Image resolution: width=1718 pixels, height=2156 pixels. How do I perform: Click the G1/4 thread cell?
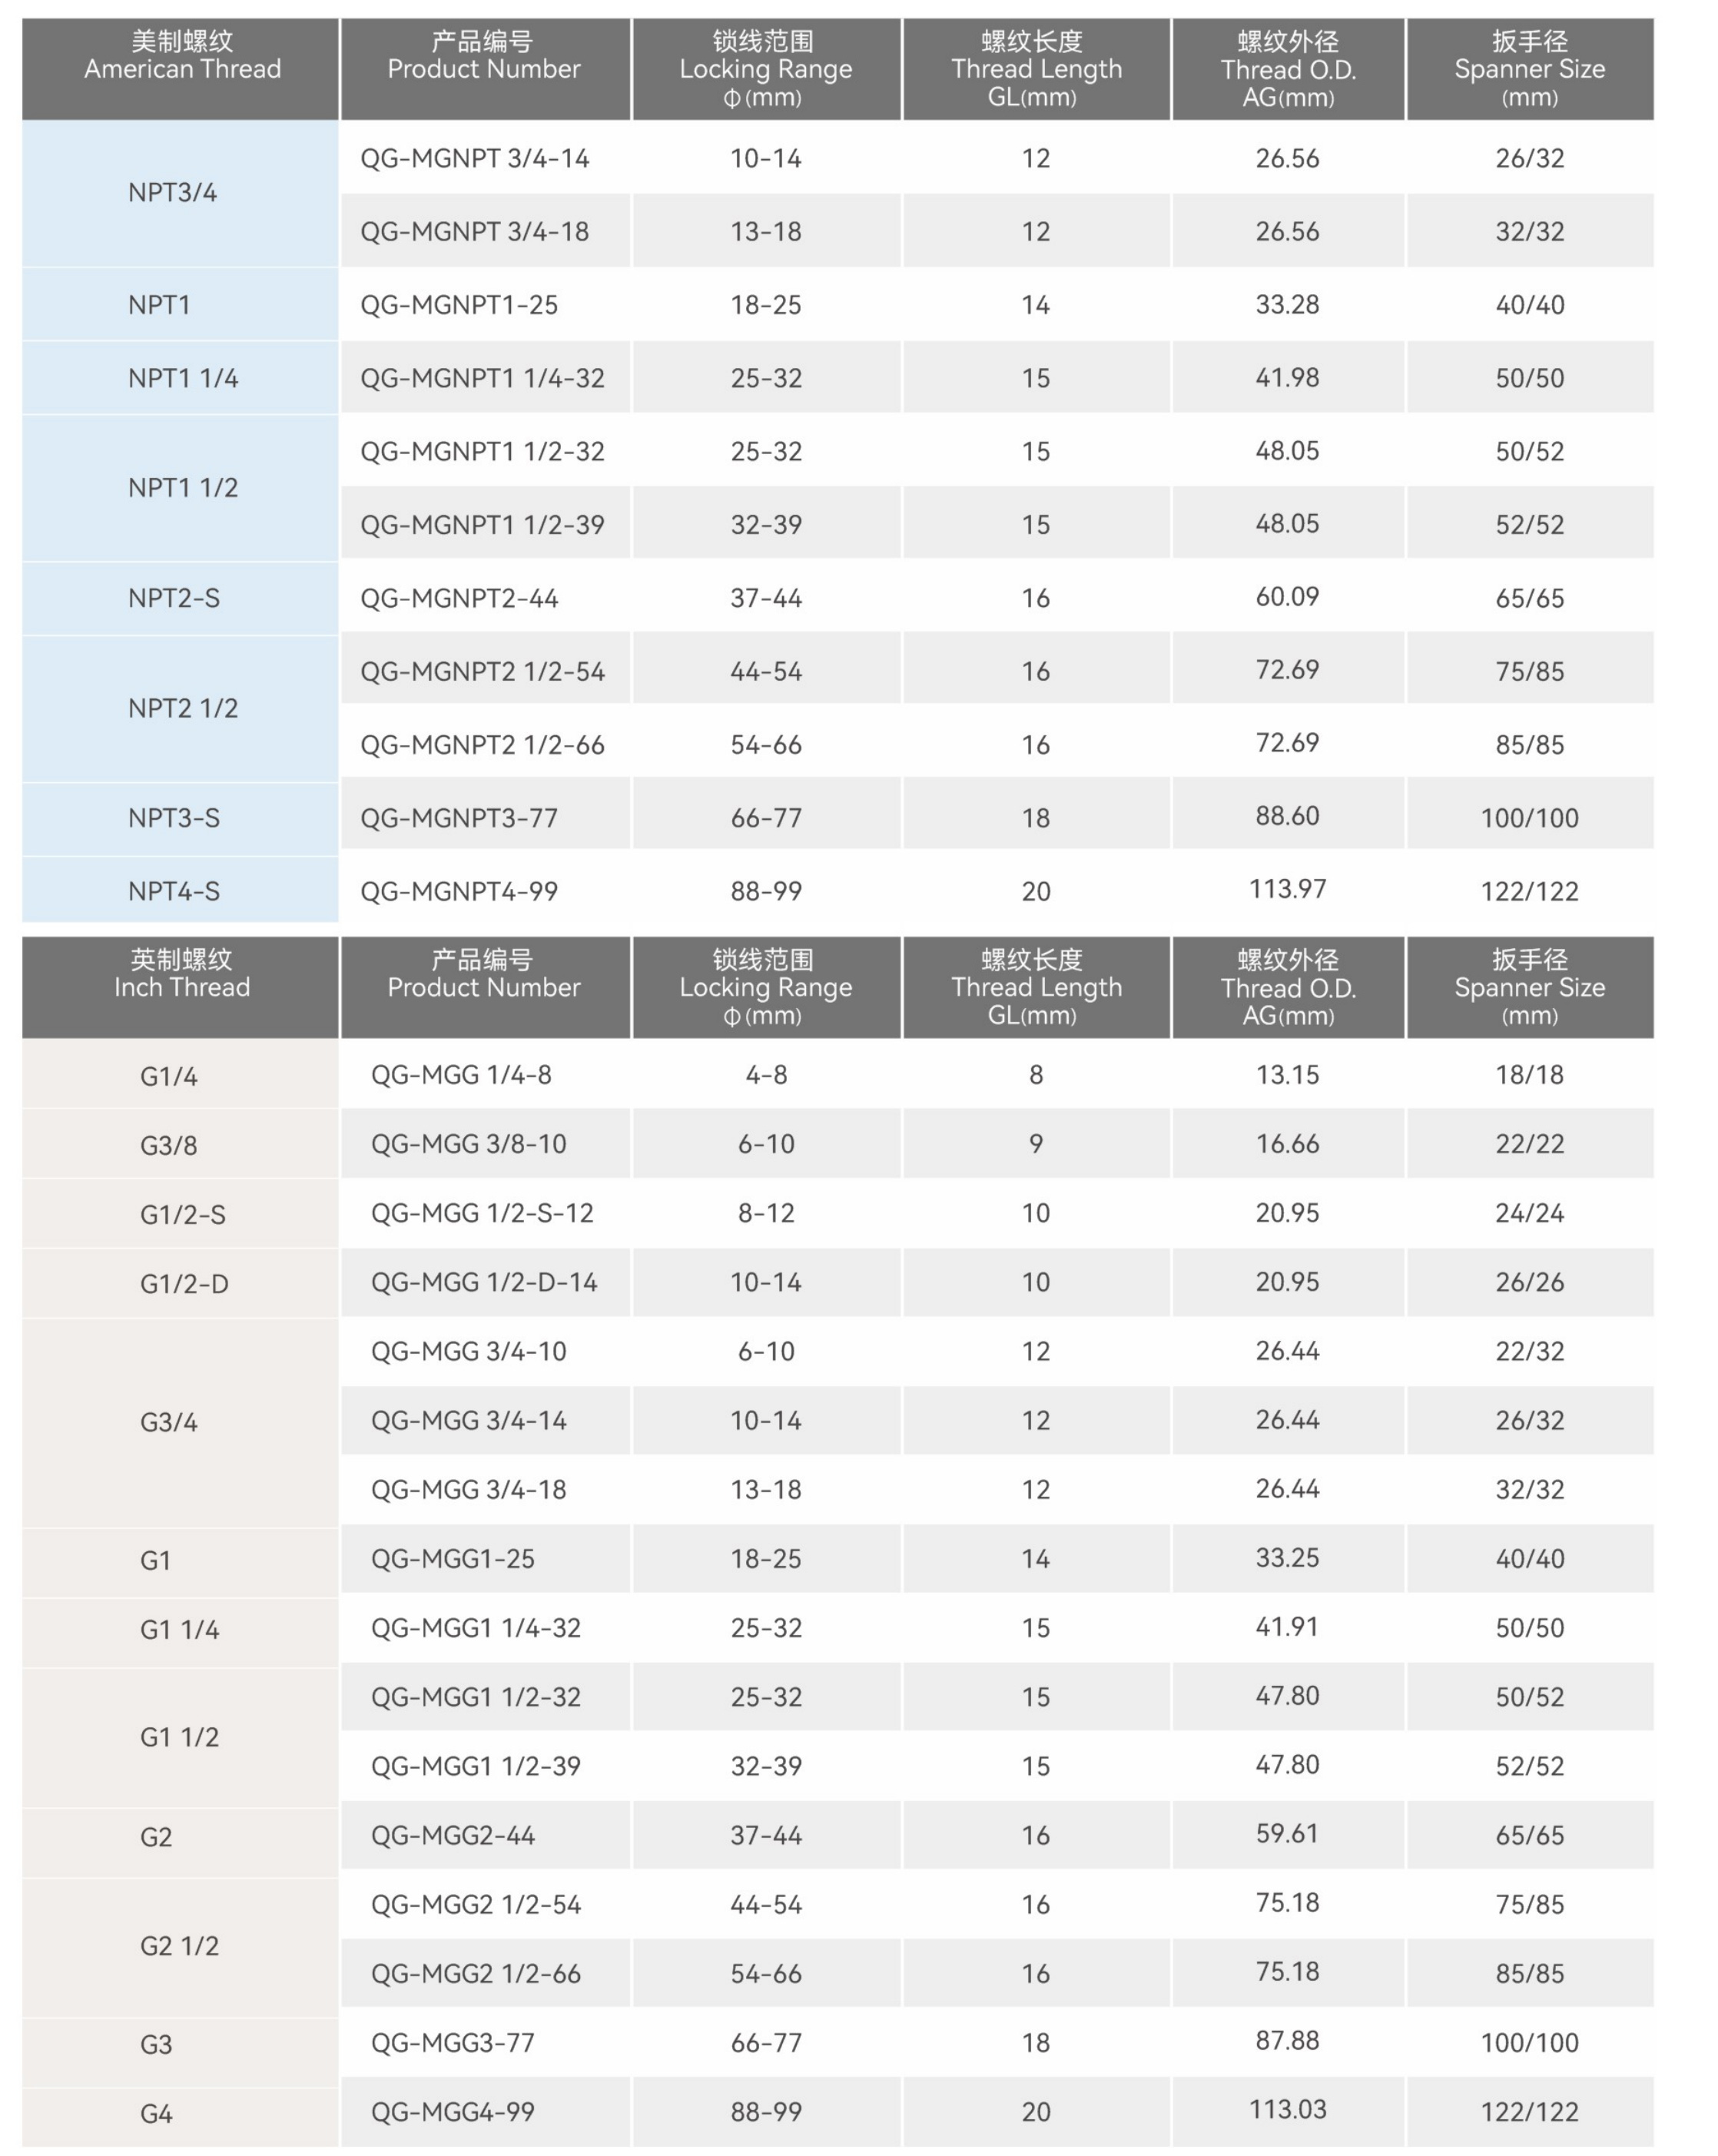pyautogui.click(x=168, y=1076)
